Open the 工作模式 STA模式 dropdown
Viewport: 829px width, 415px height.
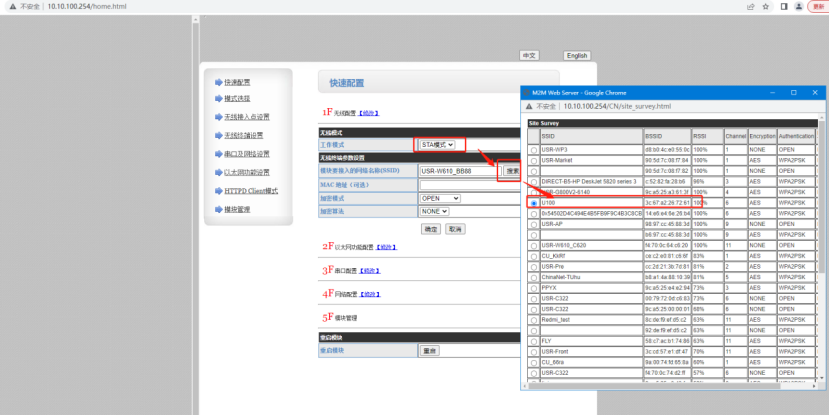pos(437,145)
